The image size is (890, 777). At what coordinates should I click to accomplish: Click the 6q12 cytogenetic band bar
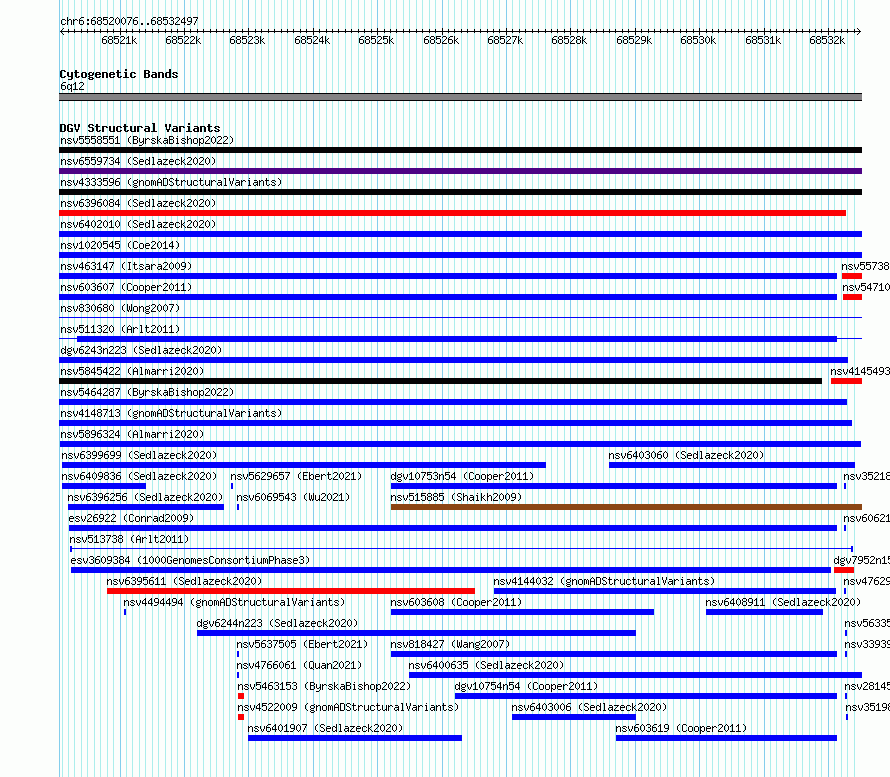(x=460, y=97)
